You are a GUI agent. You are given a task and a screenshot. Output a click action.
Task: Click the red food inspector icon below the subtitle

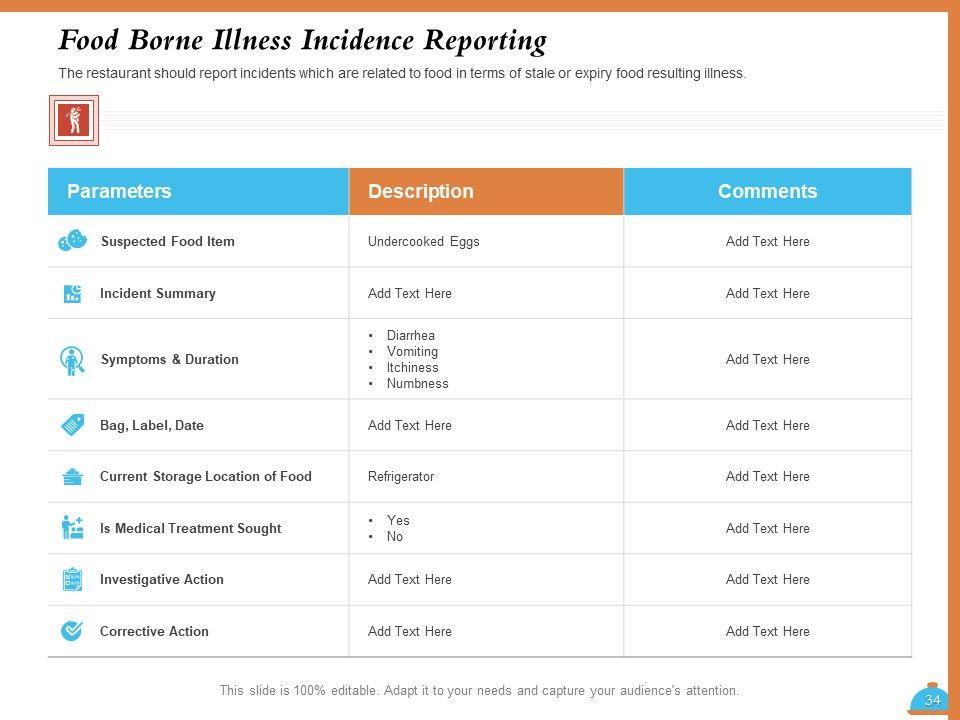coord(73,120)
